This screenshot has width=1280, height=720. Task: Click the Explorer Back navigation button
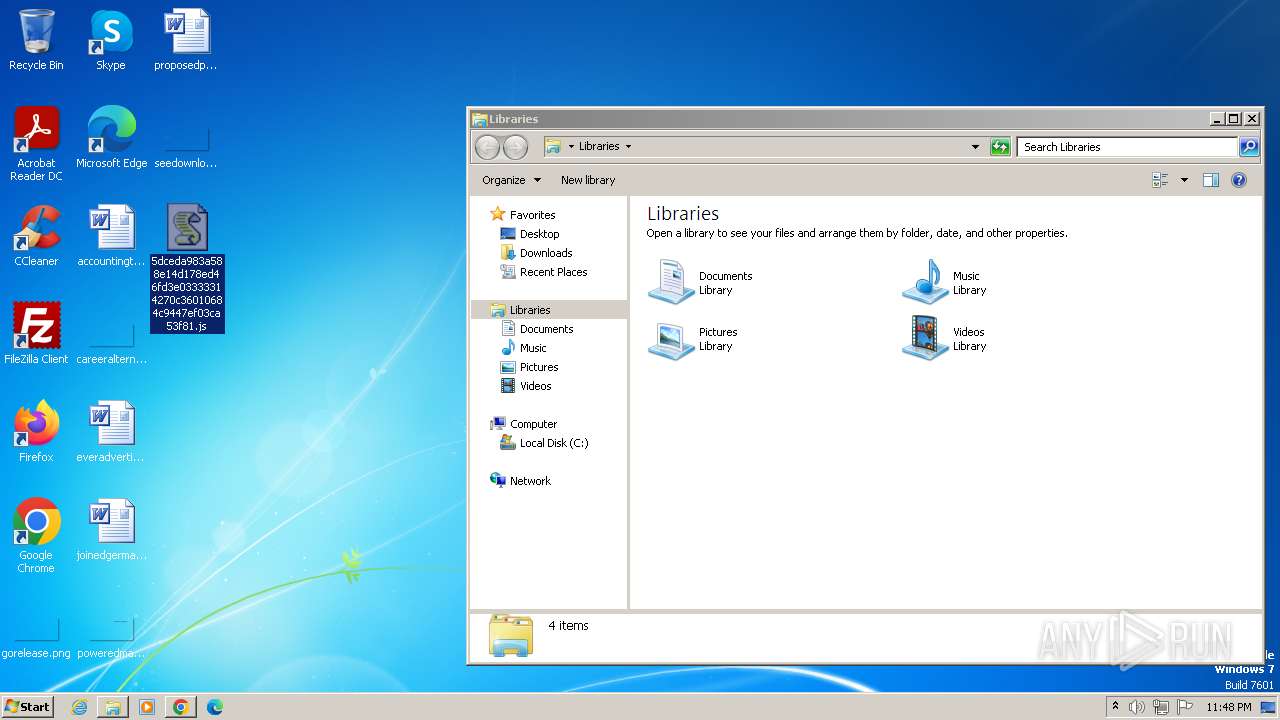[487, 147]
